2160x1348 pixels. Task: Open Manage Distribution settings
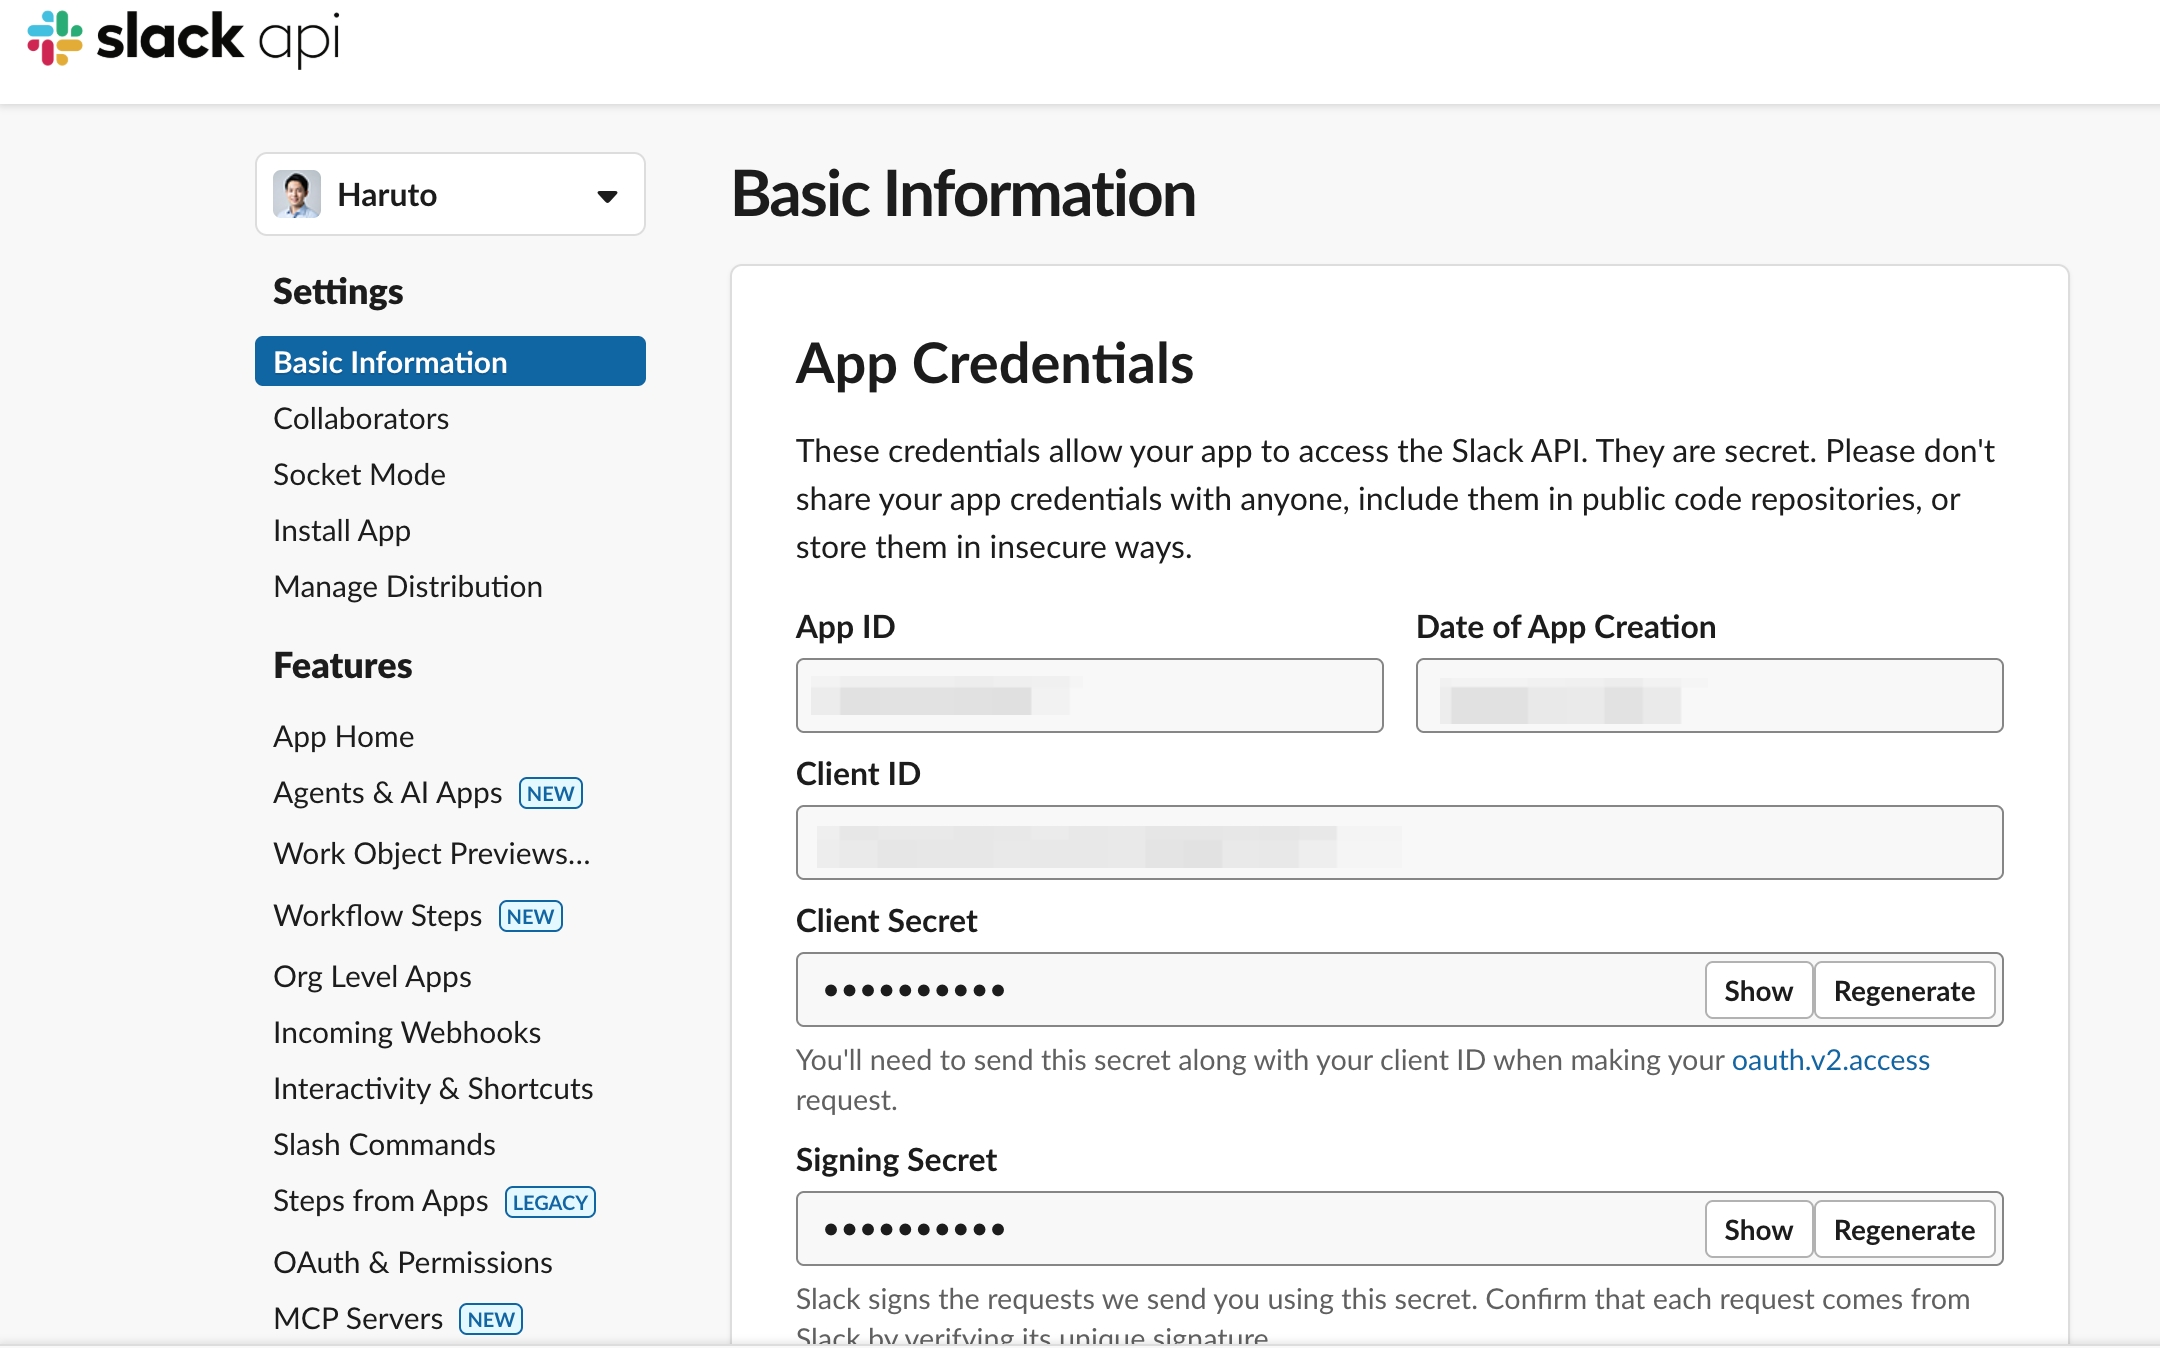(x=408, y=586)
